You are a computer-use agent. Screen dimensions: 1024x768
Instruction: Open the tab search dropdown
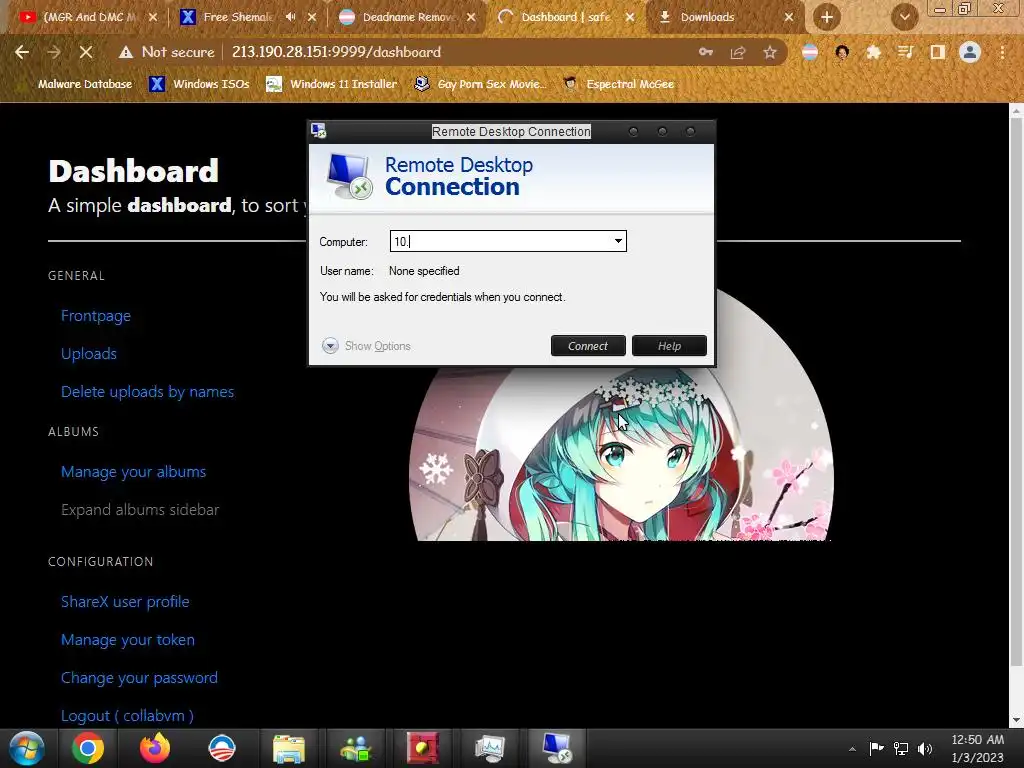904,18
